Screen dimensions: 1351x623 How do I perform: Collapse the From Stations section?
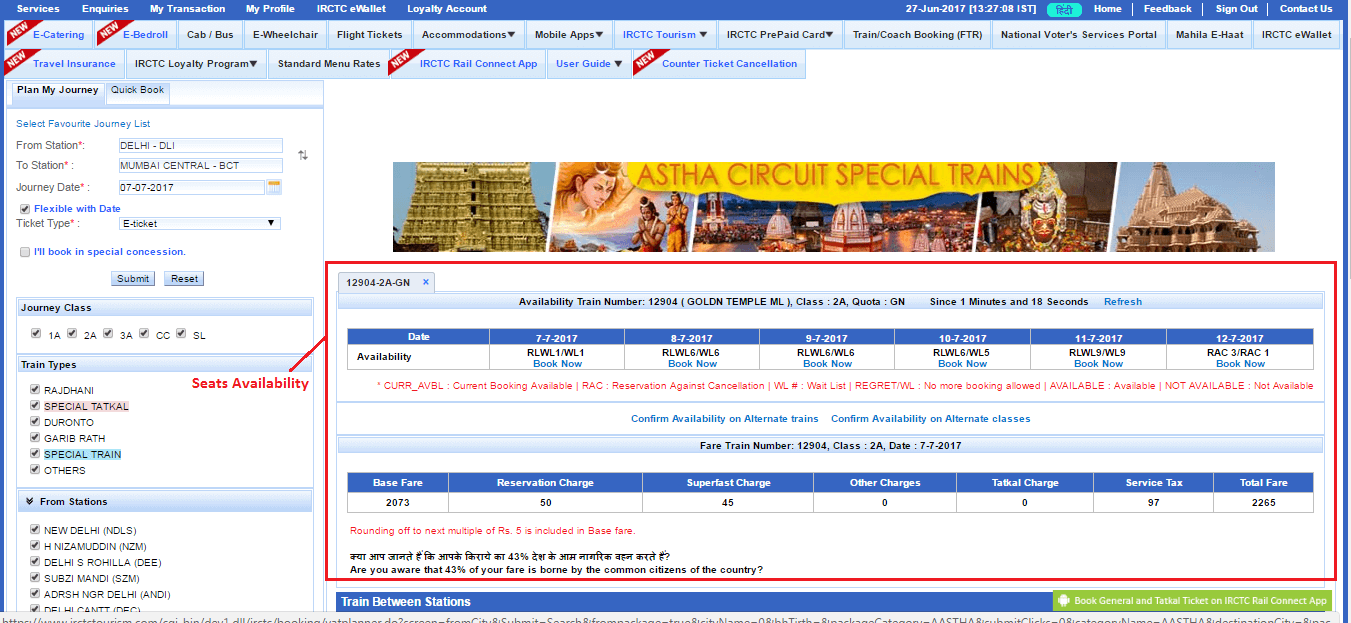tap(30, 501)
